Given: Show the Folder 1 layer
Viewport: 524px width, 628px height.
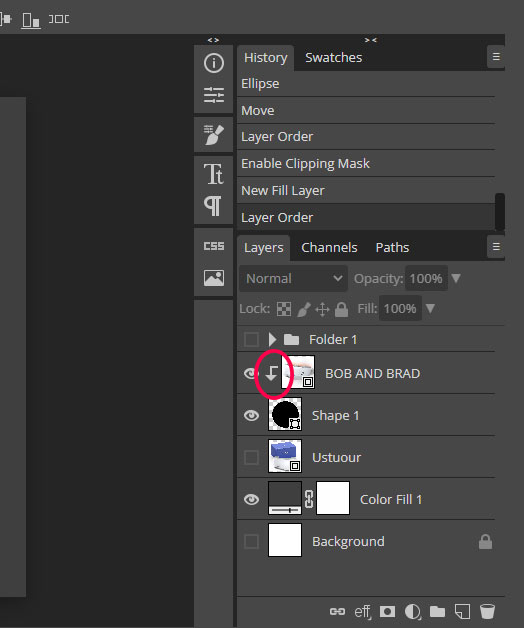Looking at the screenshot, I should point(251,339).
